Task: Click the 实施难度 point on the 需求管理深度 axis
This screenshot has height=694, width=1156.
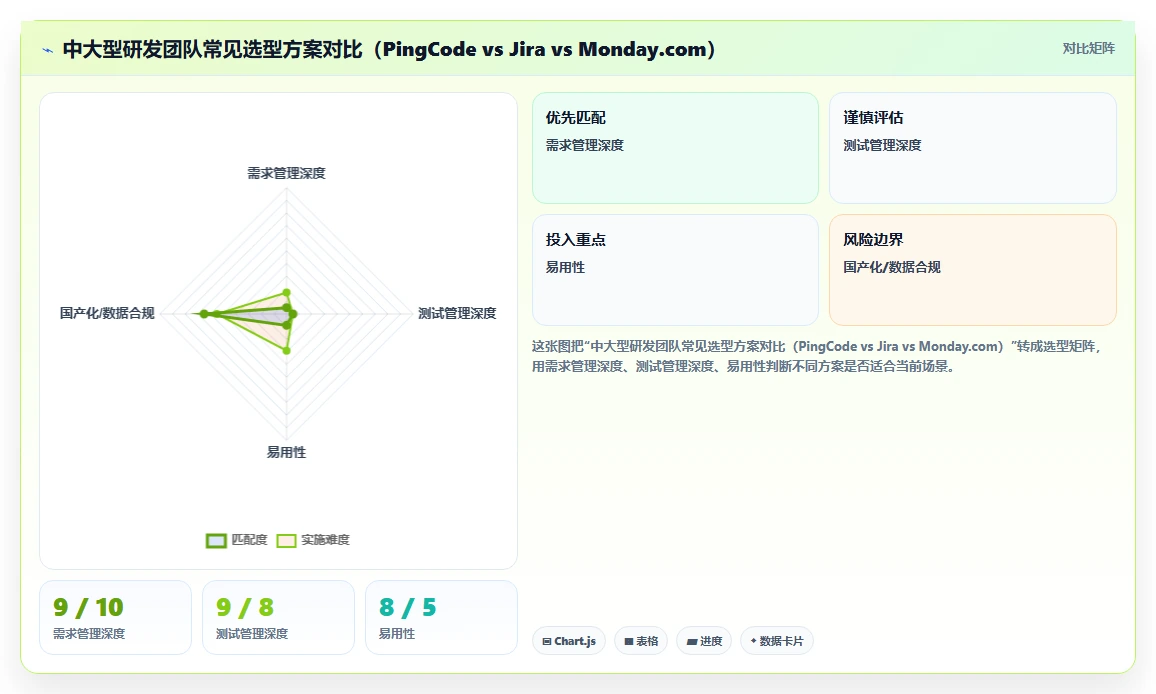Action: [287, 293]
